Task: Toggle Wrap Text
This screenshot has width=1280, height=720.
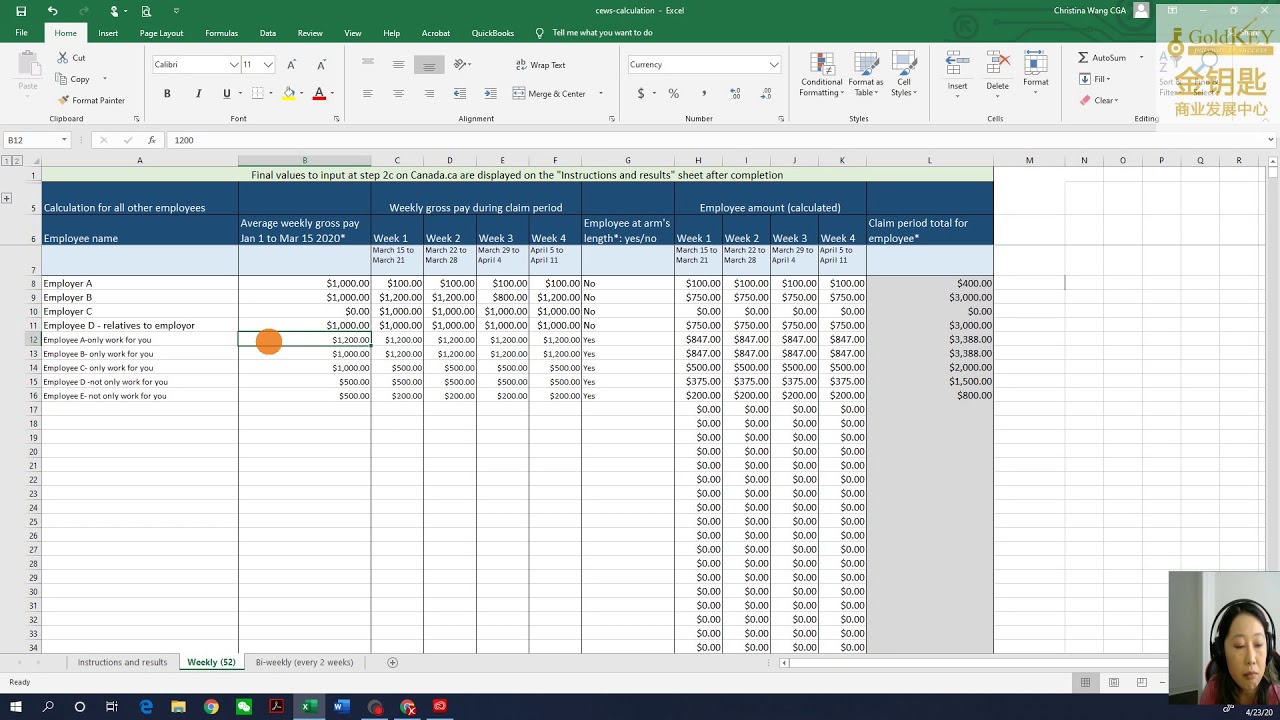Action: click(x=541, y=65)
